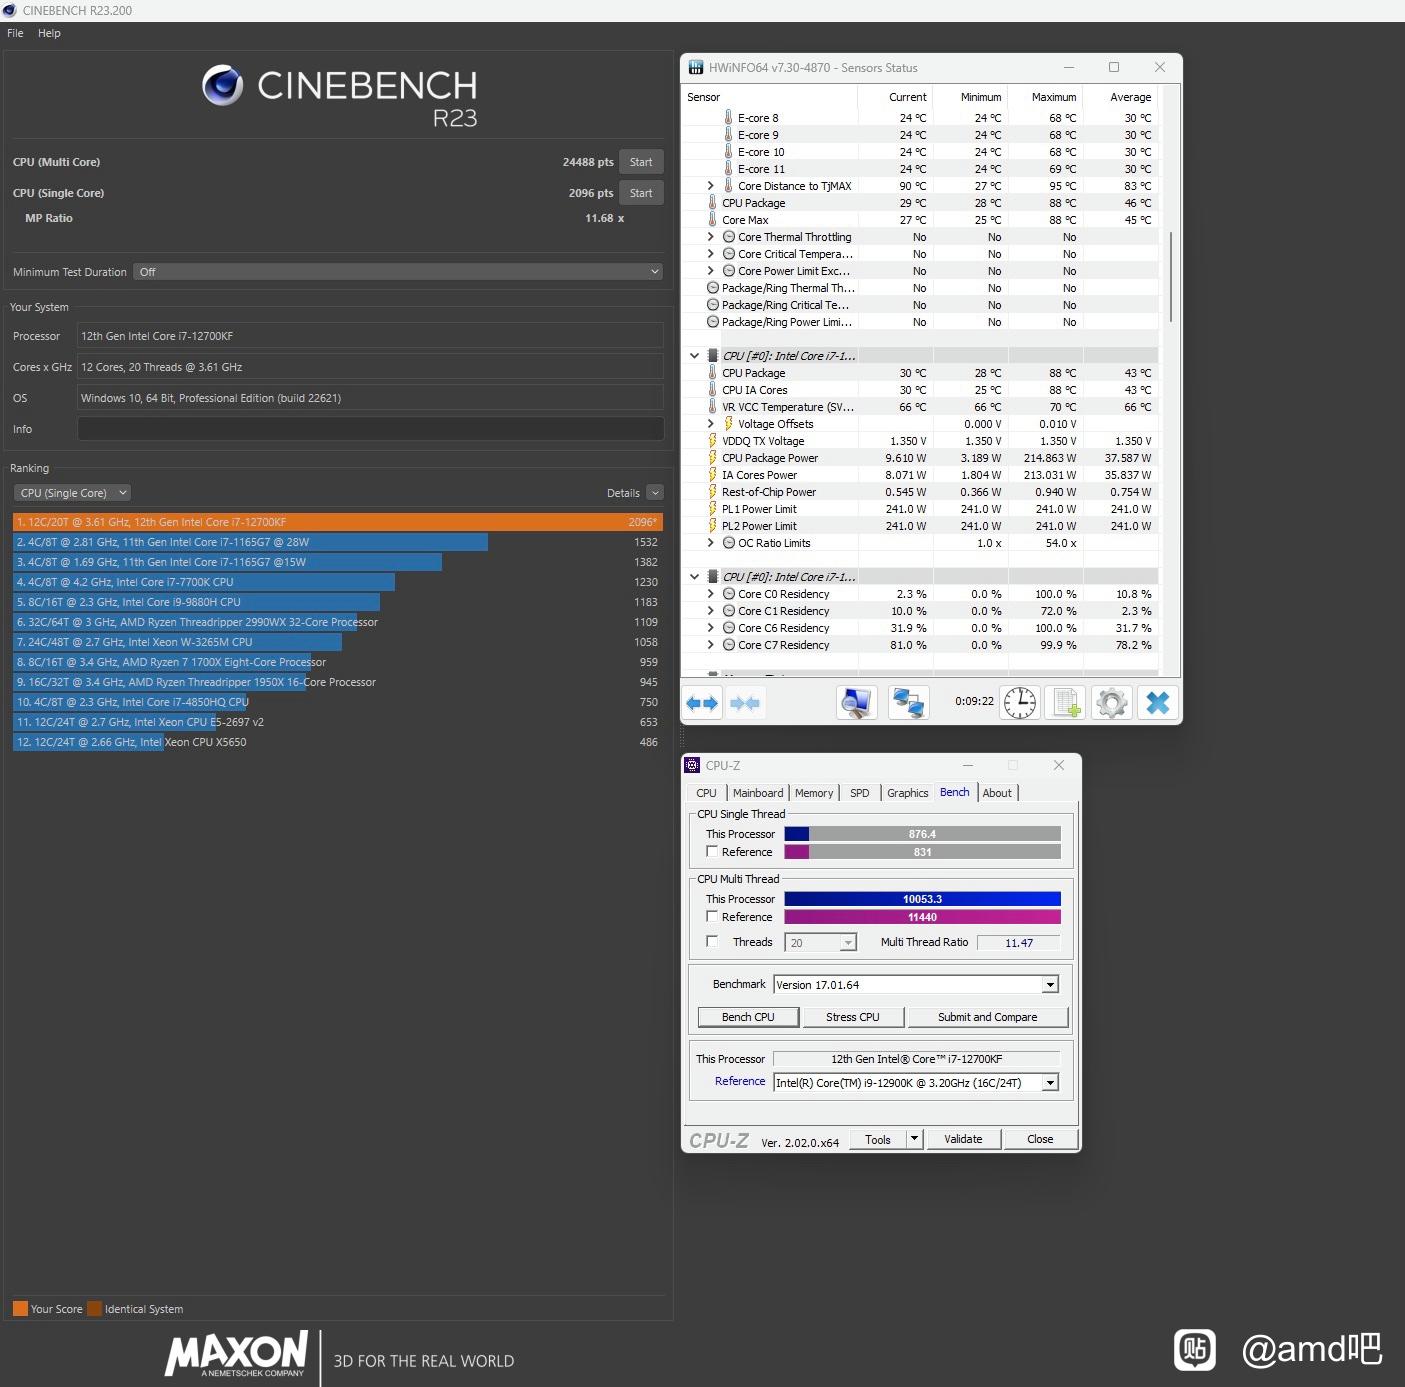Open HWiNFO remote network computers icon
The width and height of the screenshot is (1405, 1387).
[x=909, y=703]
